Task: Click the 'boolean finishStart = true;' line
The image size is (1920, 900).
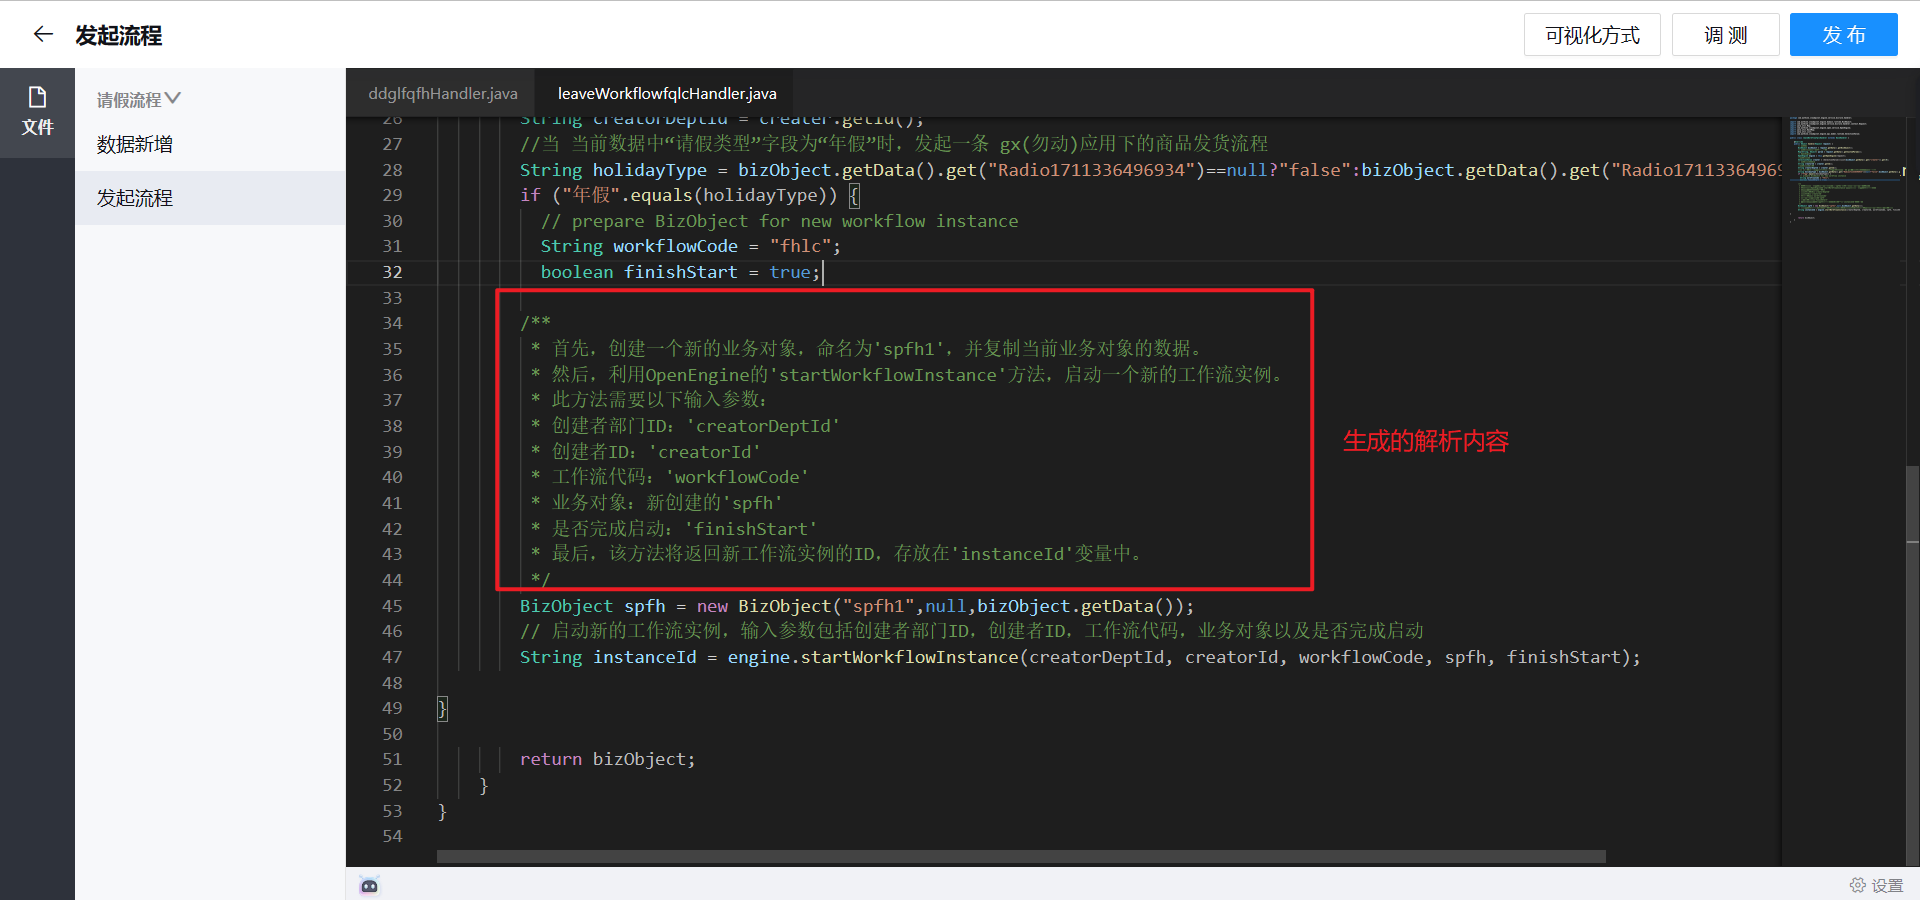Action: 680,272
